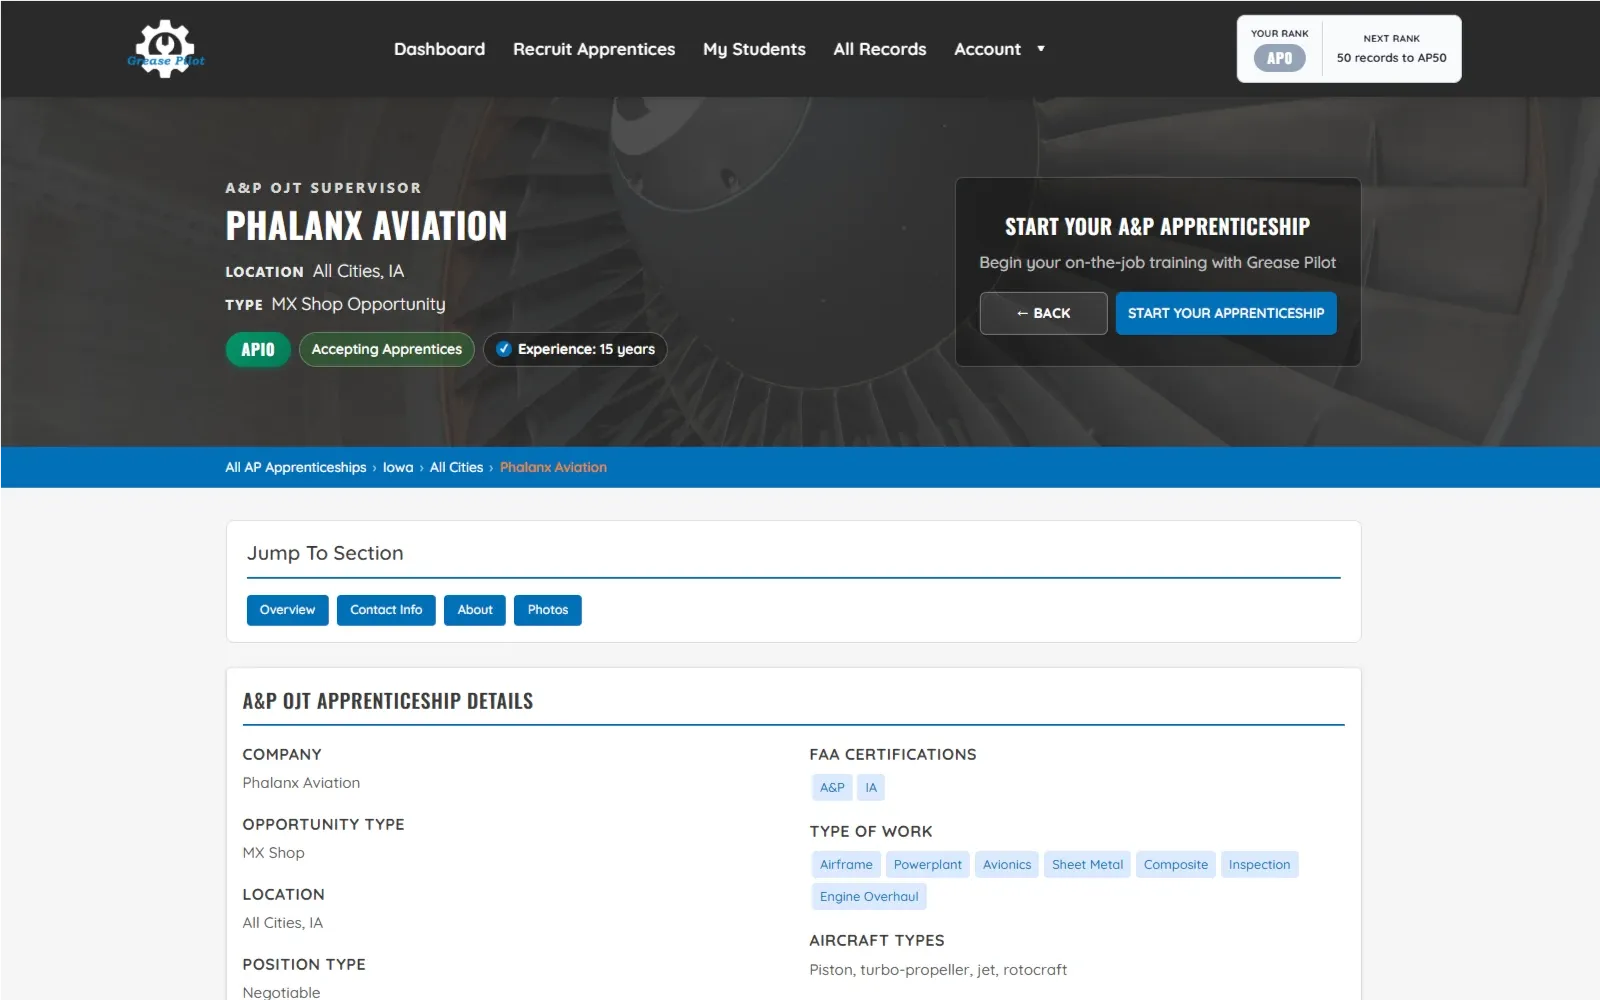Screen dimensions: 1600x1000
Task: Click the Back button
Action: pos(1043,313)
